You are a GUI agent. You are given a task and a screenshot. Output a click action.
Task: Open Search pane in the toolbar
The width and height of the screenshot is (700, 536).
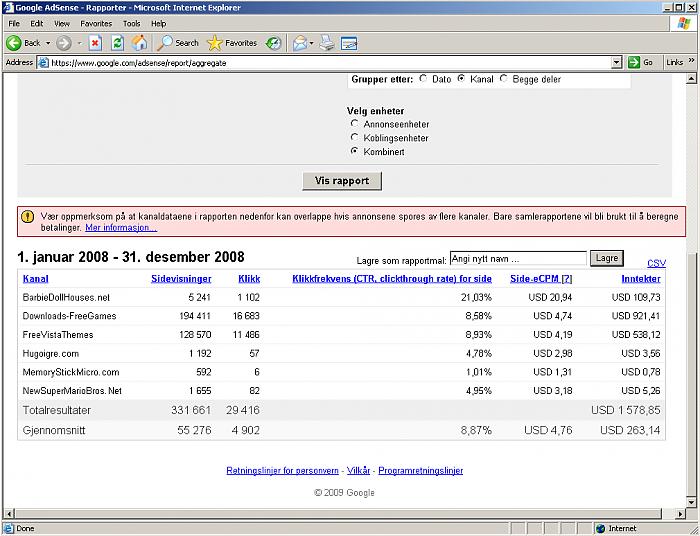(x=178, y=43)
